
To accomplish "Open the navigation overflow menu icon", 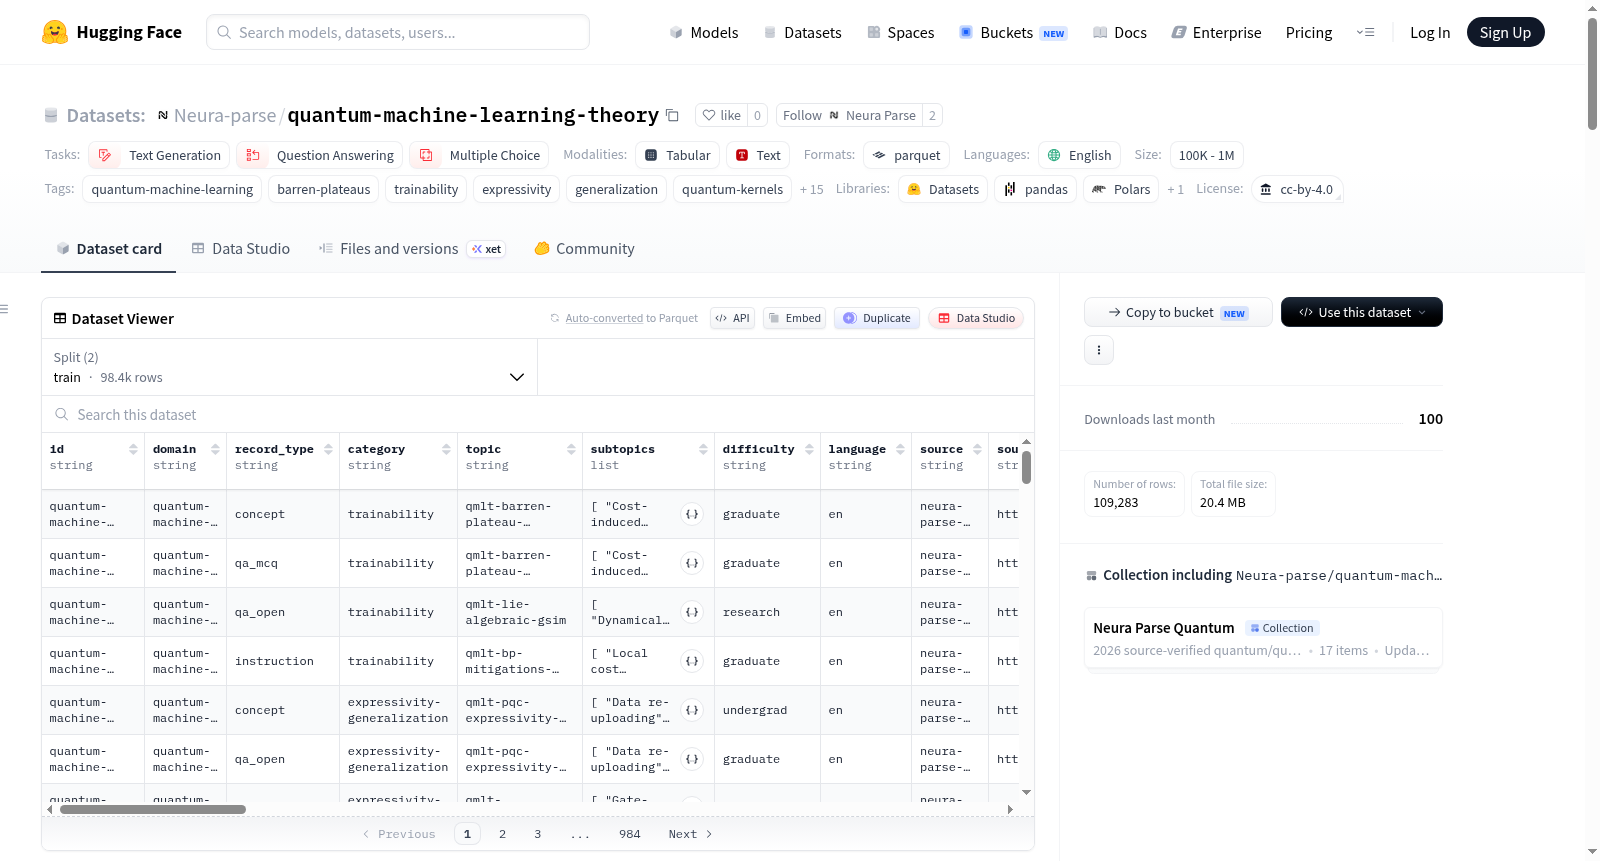I will tap(1365, 32).
